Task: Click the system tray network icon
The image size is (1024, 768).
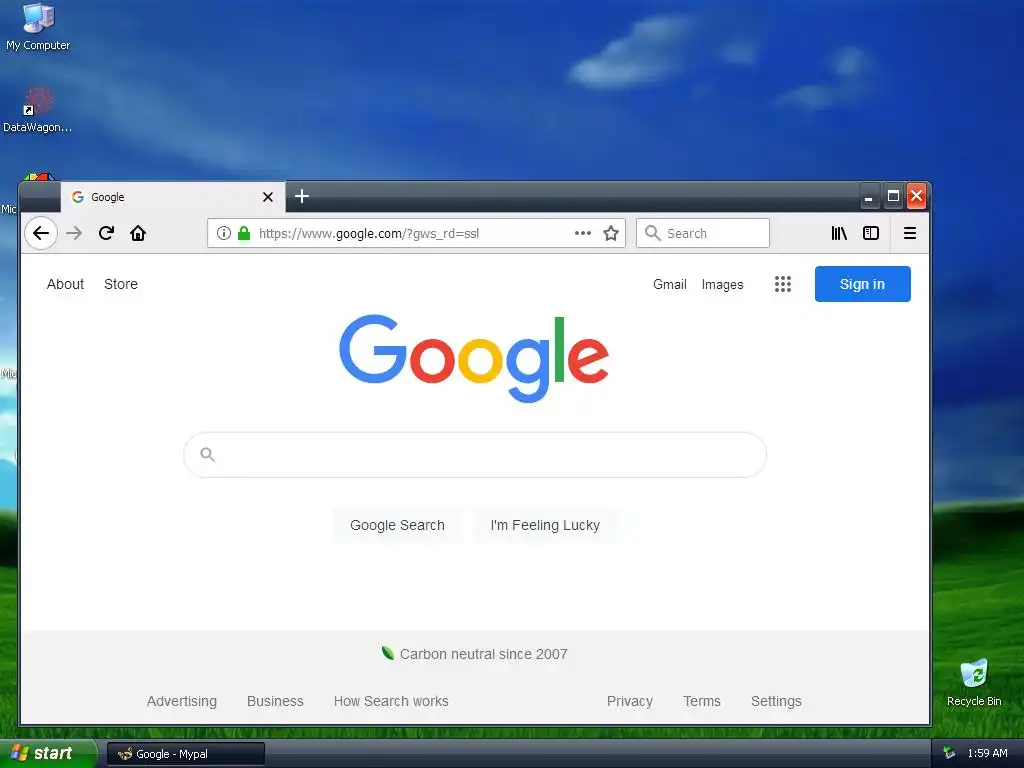Action: click(949, 753)
